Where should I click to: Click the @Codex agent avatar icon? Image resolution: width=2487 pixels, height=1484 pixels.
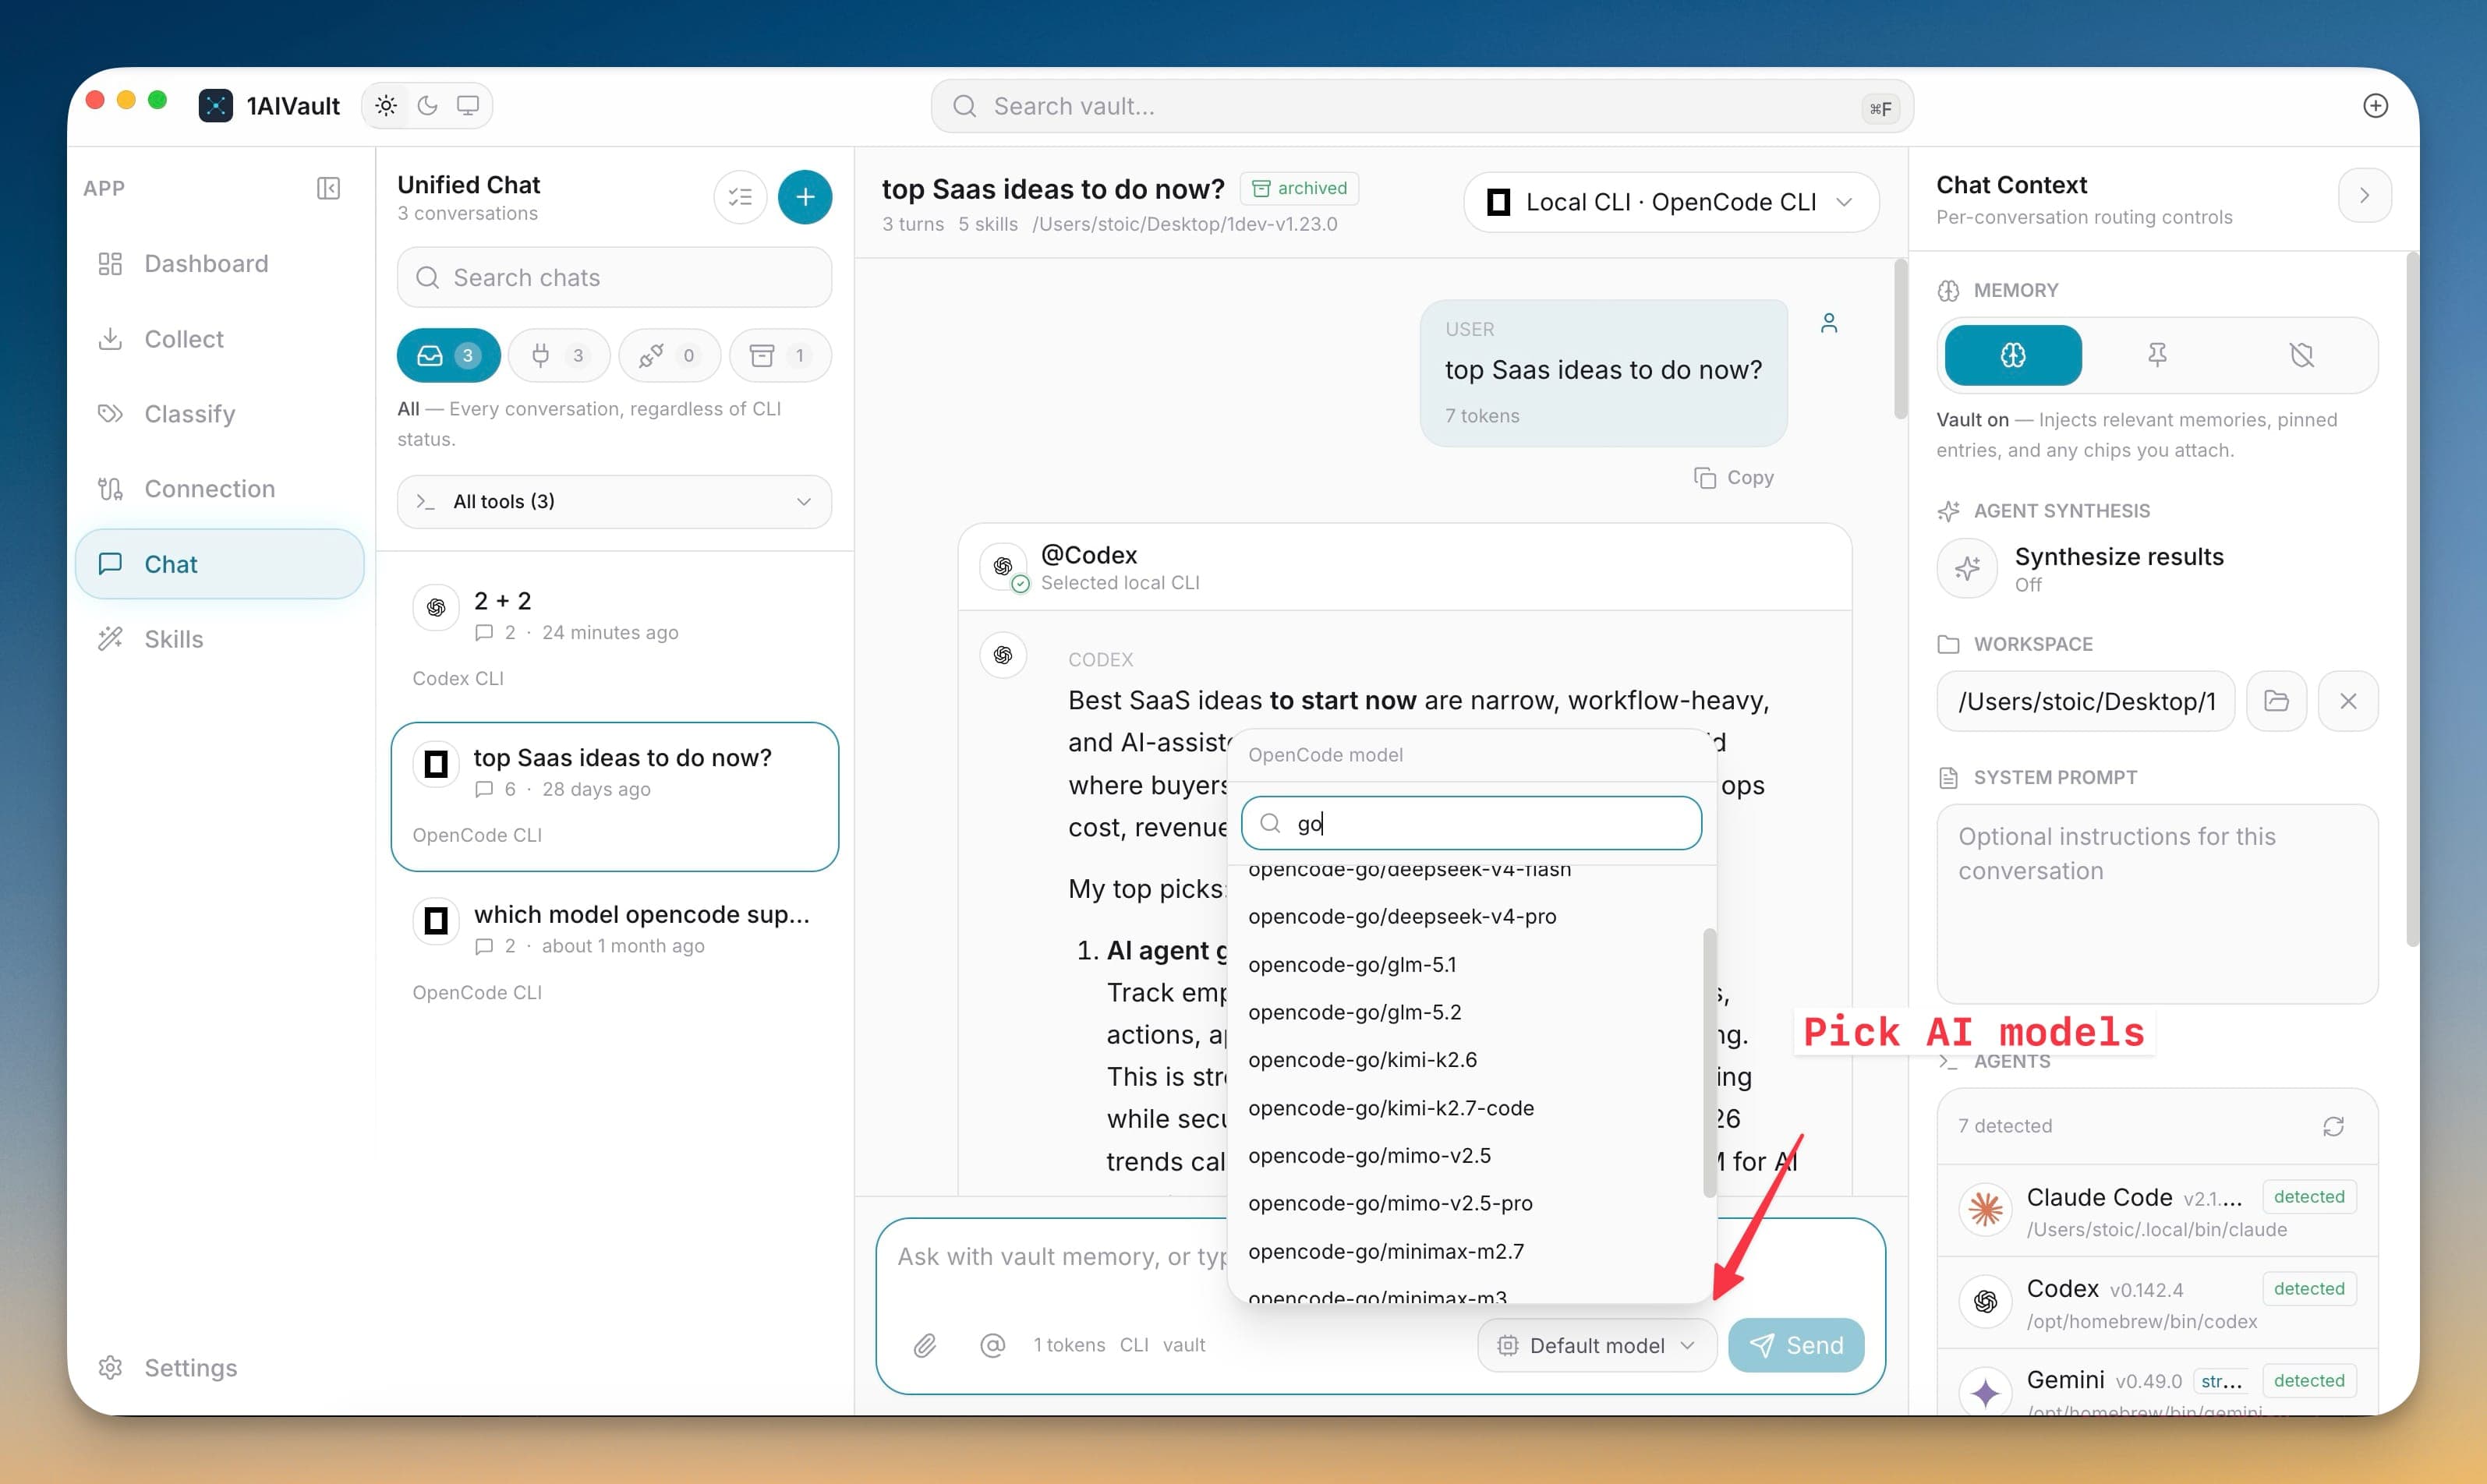point(1003,567)
